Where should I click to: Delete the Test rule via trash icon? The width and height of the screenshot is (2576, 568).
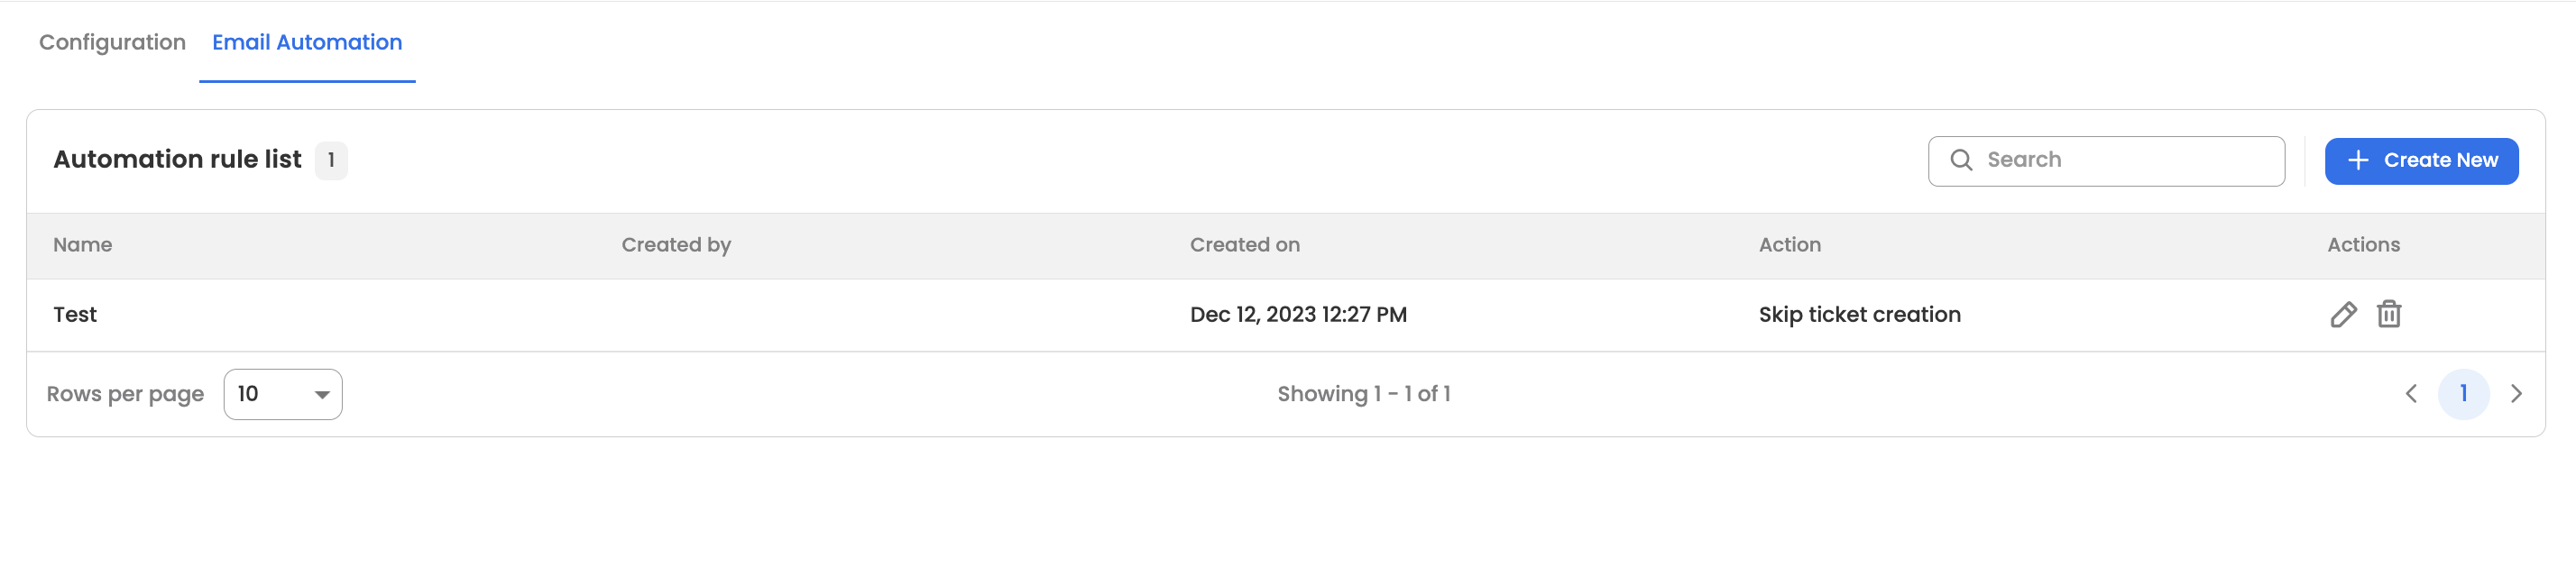click(2388, 314)
